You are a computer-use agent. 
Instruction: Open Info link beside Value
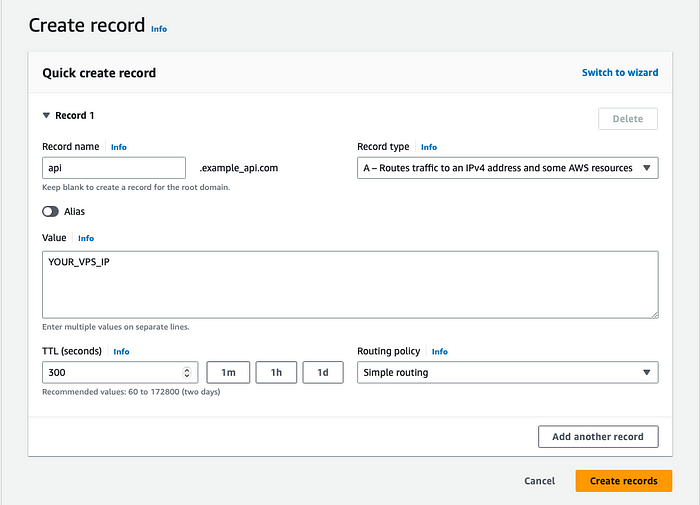point(86,238)
